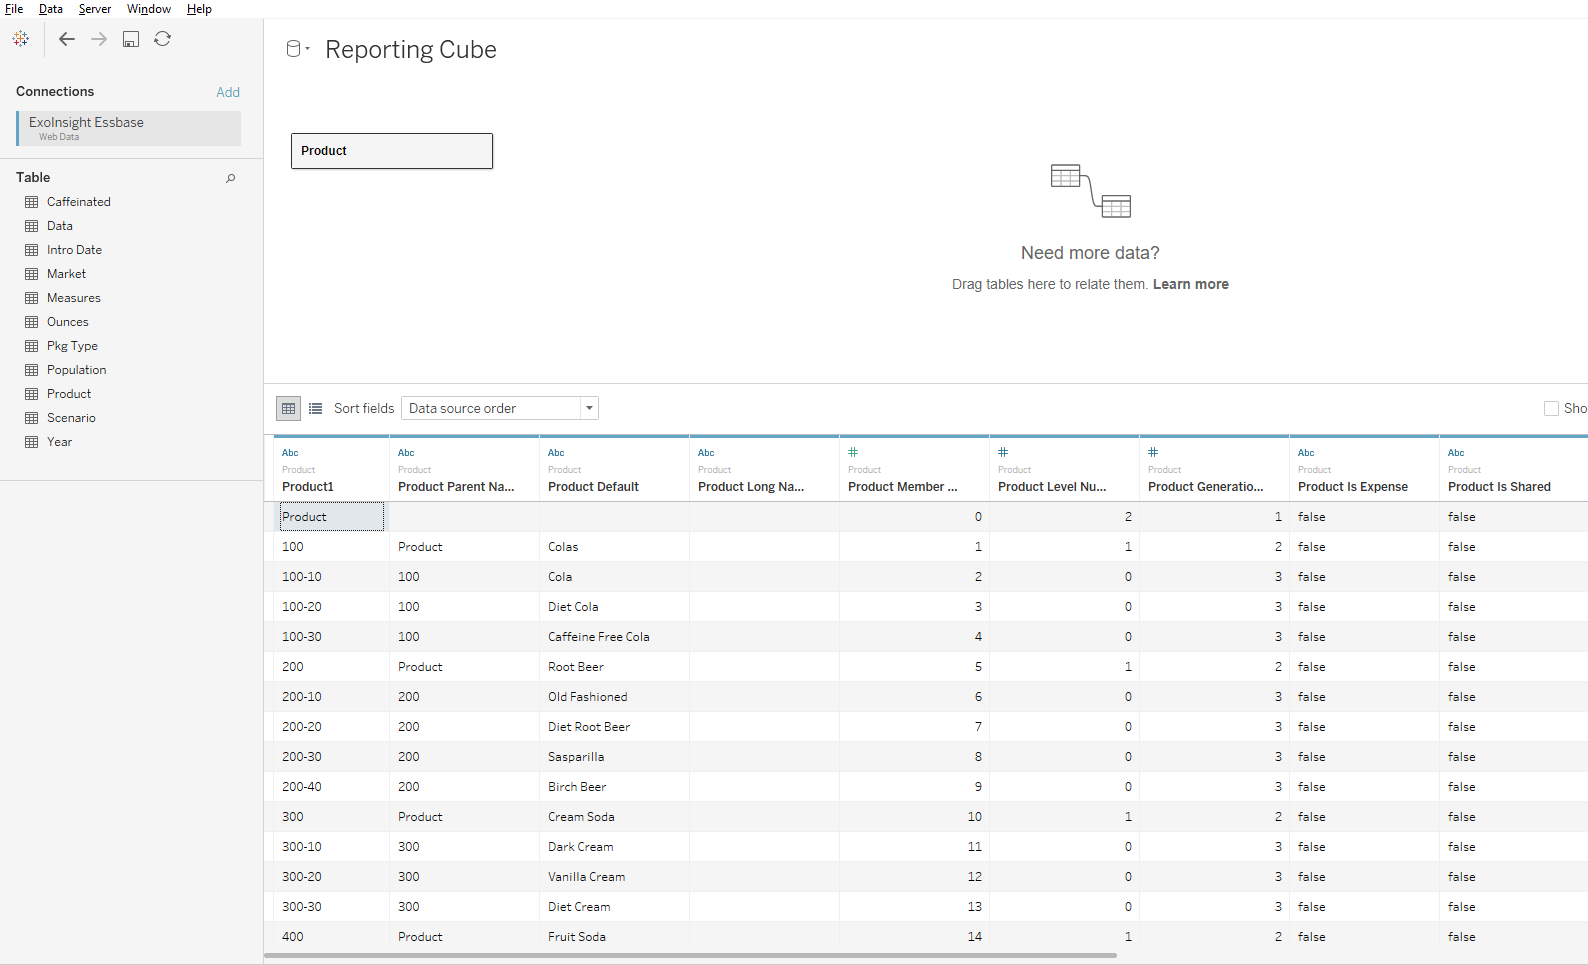The height and width of the screenshot is (965, 1588).
Task: Select the Product table on canvas
Action: tap(391, 151)
